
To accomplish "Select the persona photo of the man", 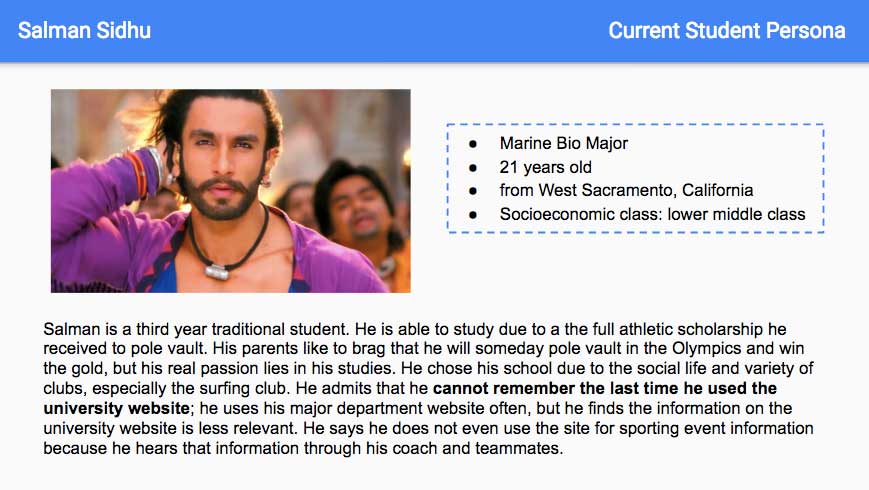I will [x=231, y=191].
